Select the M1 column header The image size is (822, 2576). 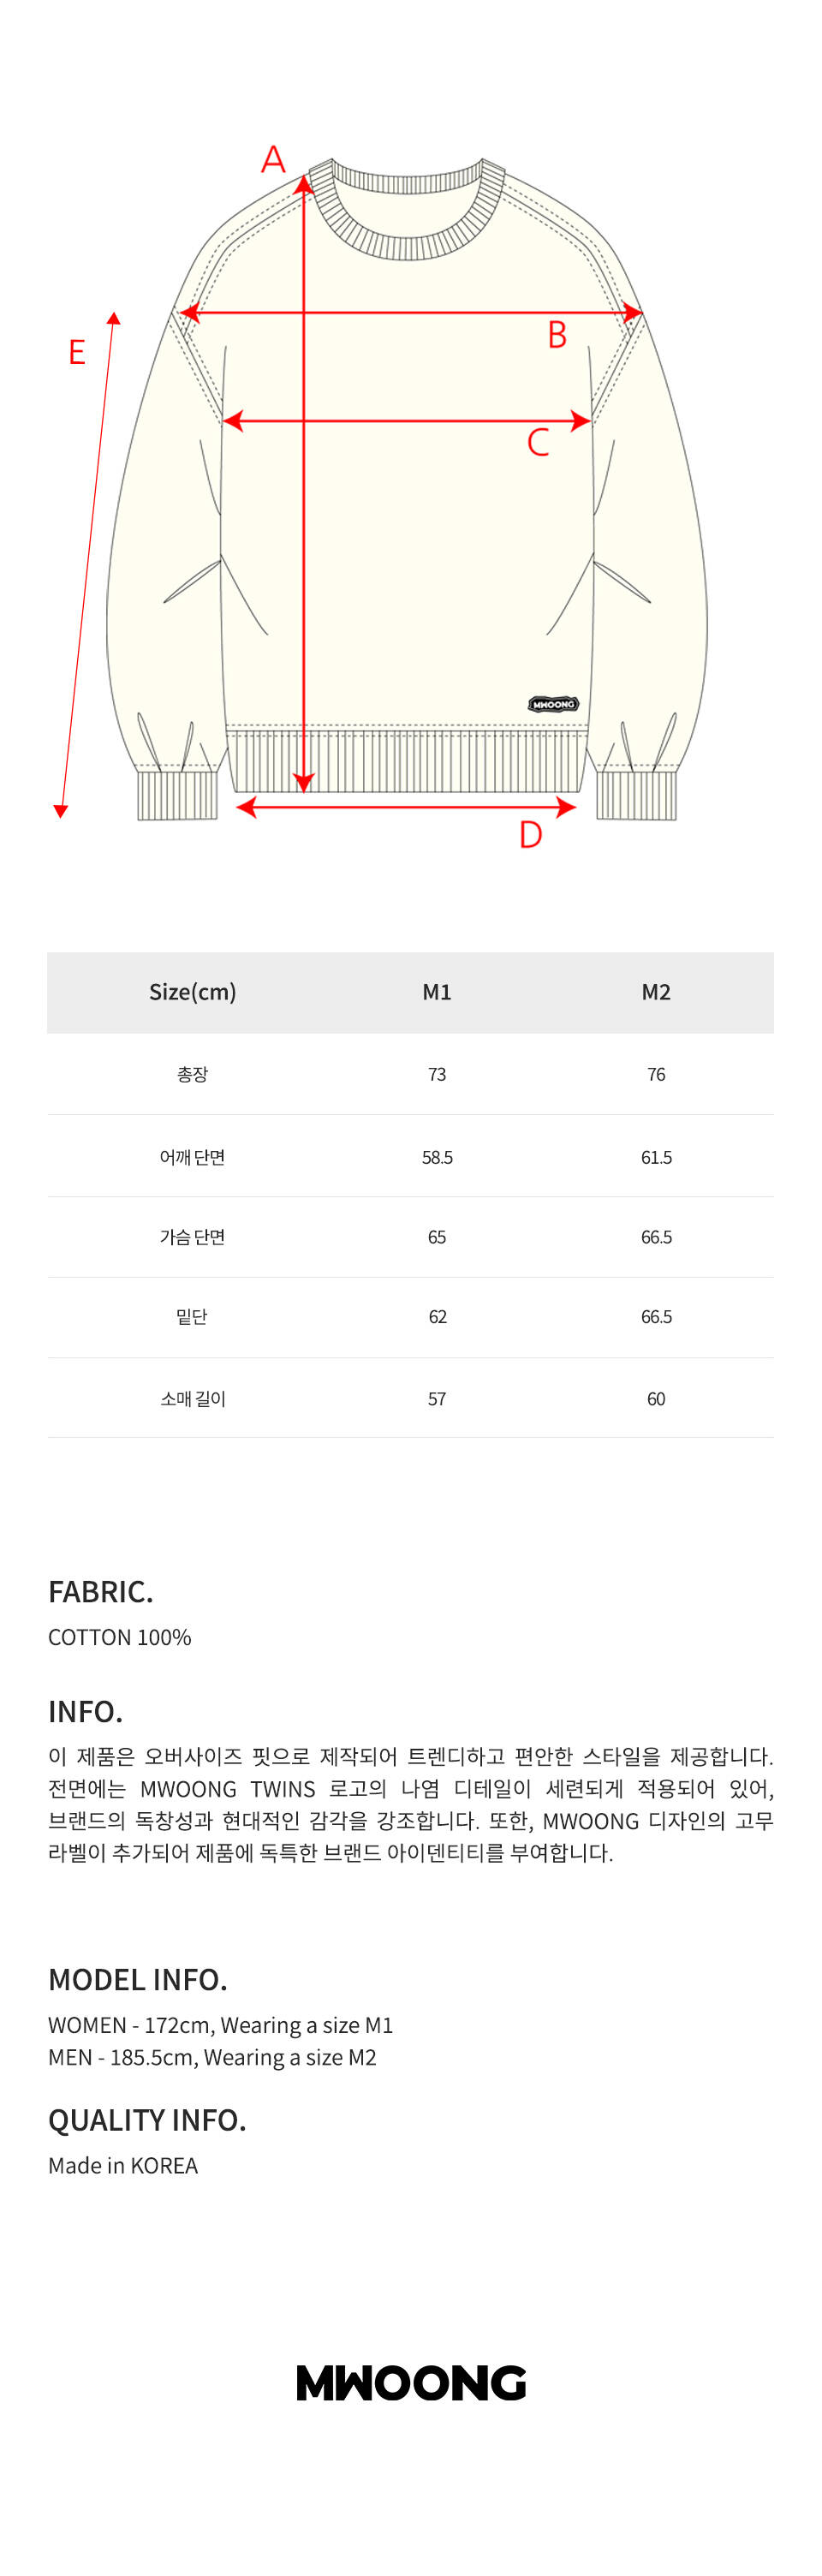pos(437,992)
